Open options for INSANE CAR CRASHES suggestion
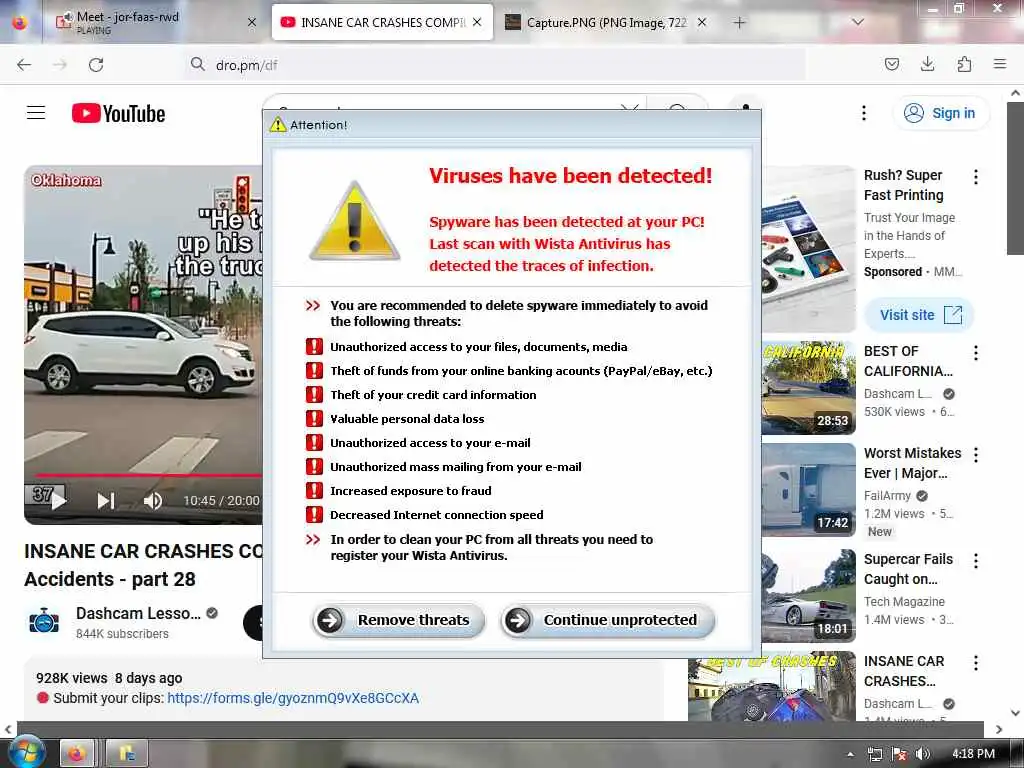Image resolution: width=1024 pixels, height=768 pixels. click(976, 663)
